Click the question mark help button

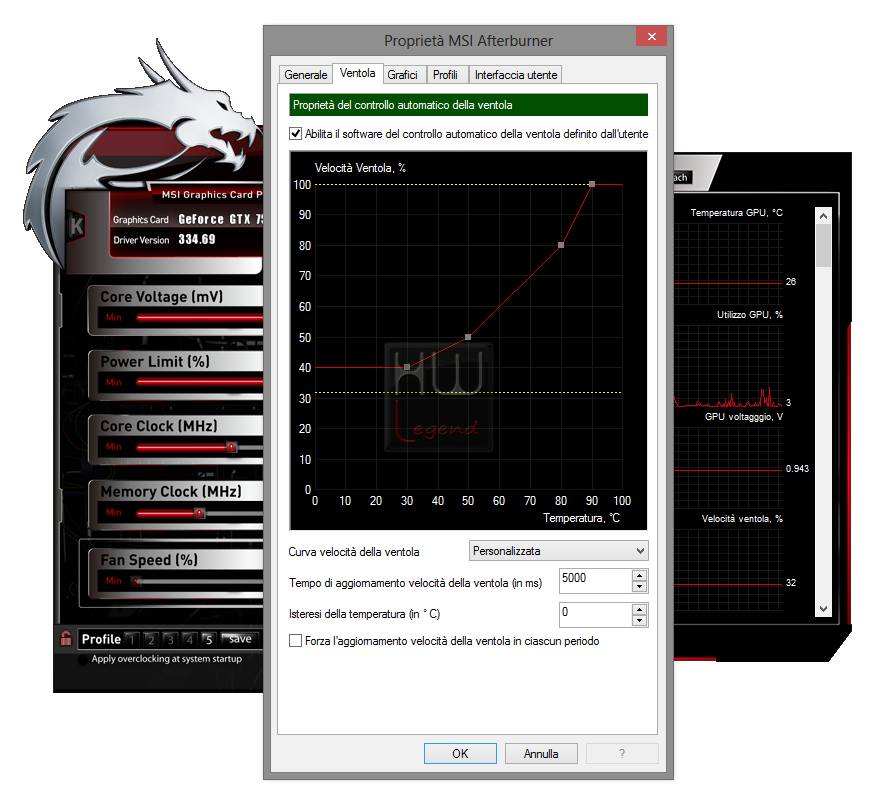pyautogui.click(x=622, y=754)
